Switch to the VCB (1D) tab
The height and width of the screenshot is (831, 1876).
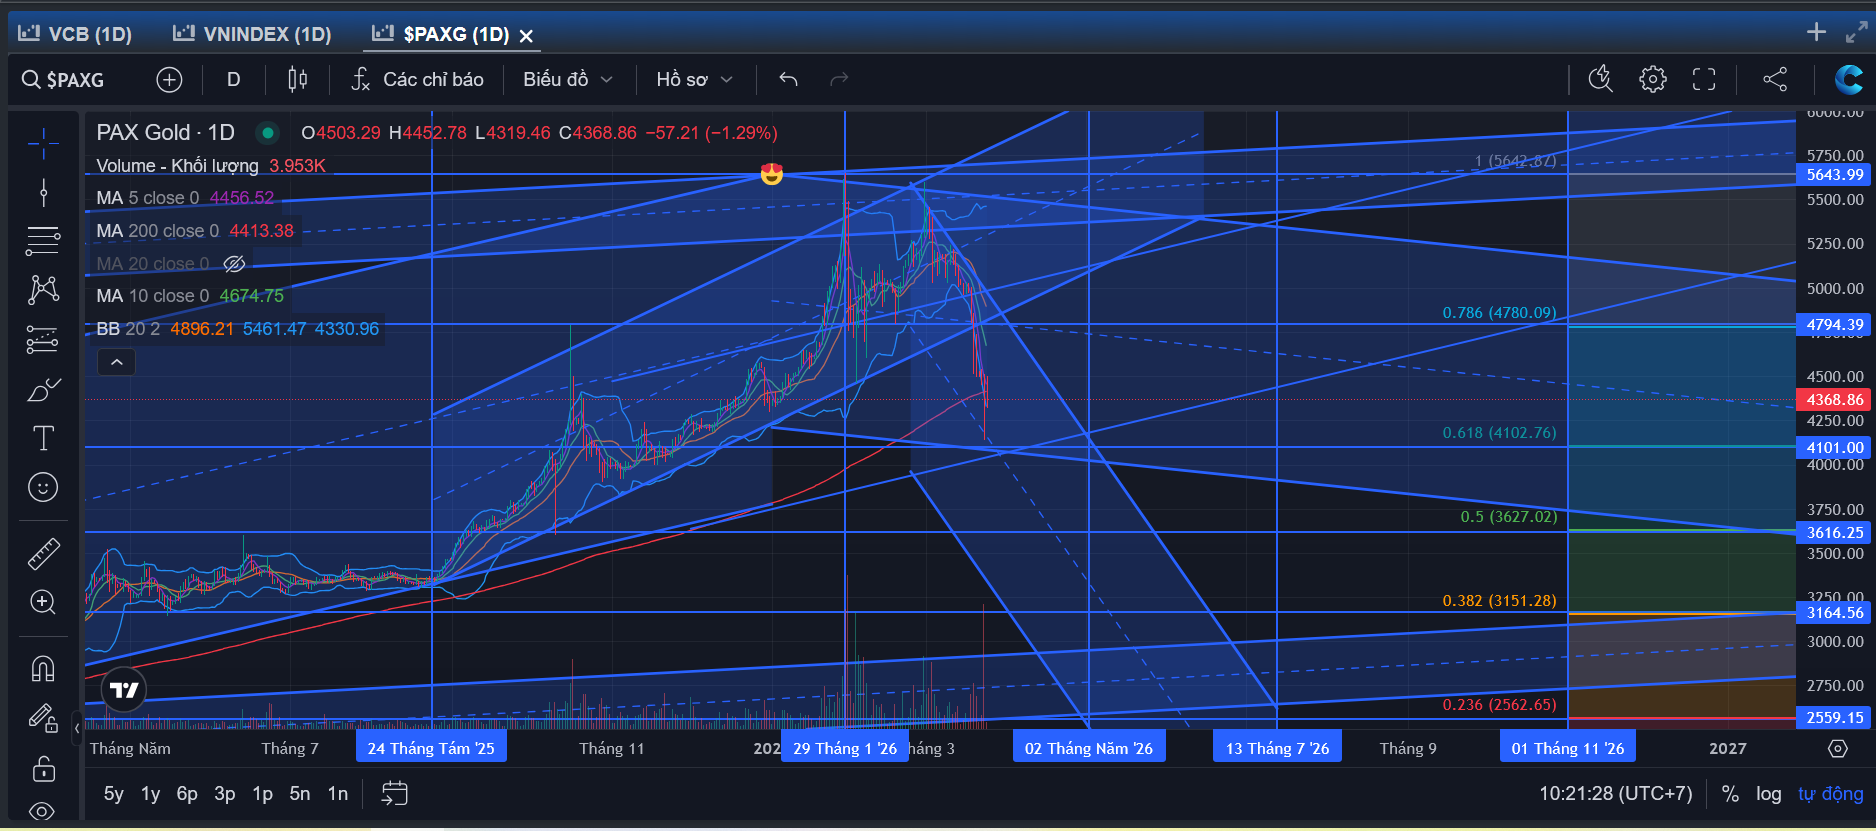point(75,34)
